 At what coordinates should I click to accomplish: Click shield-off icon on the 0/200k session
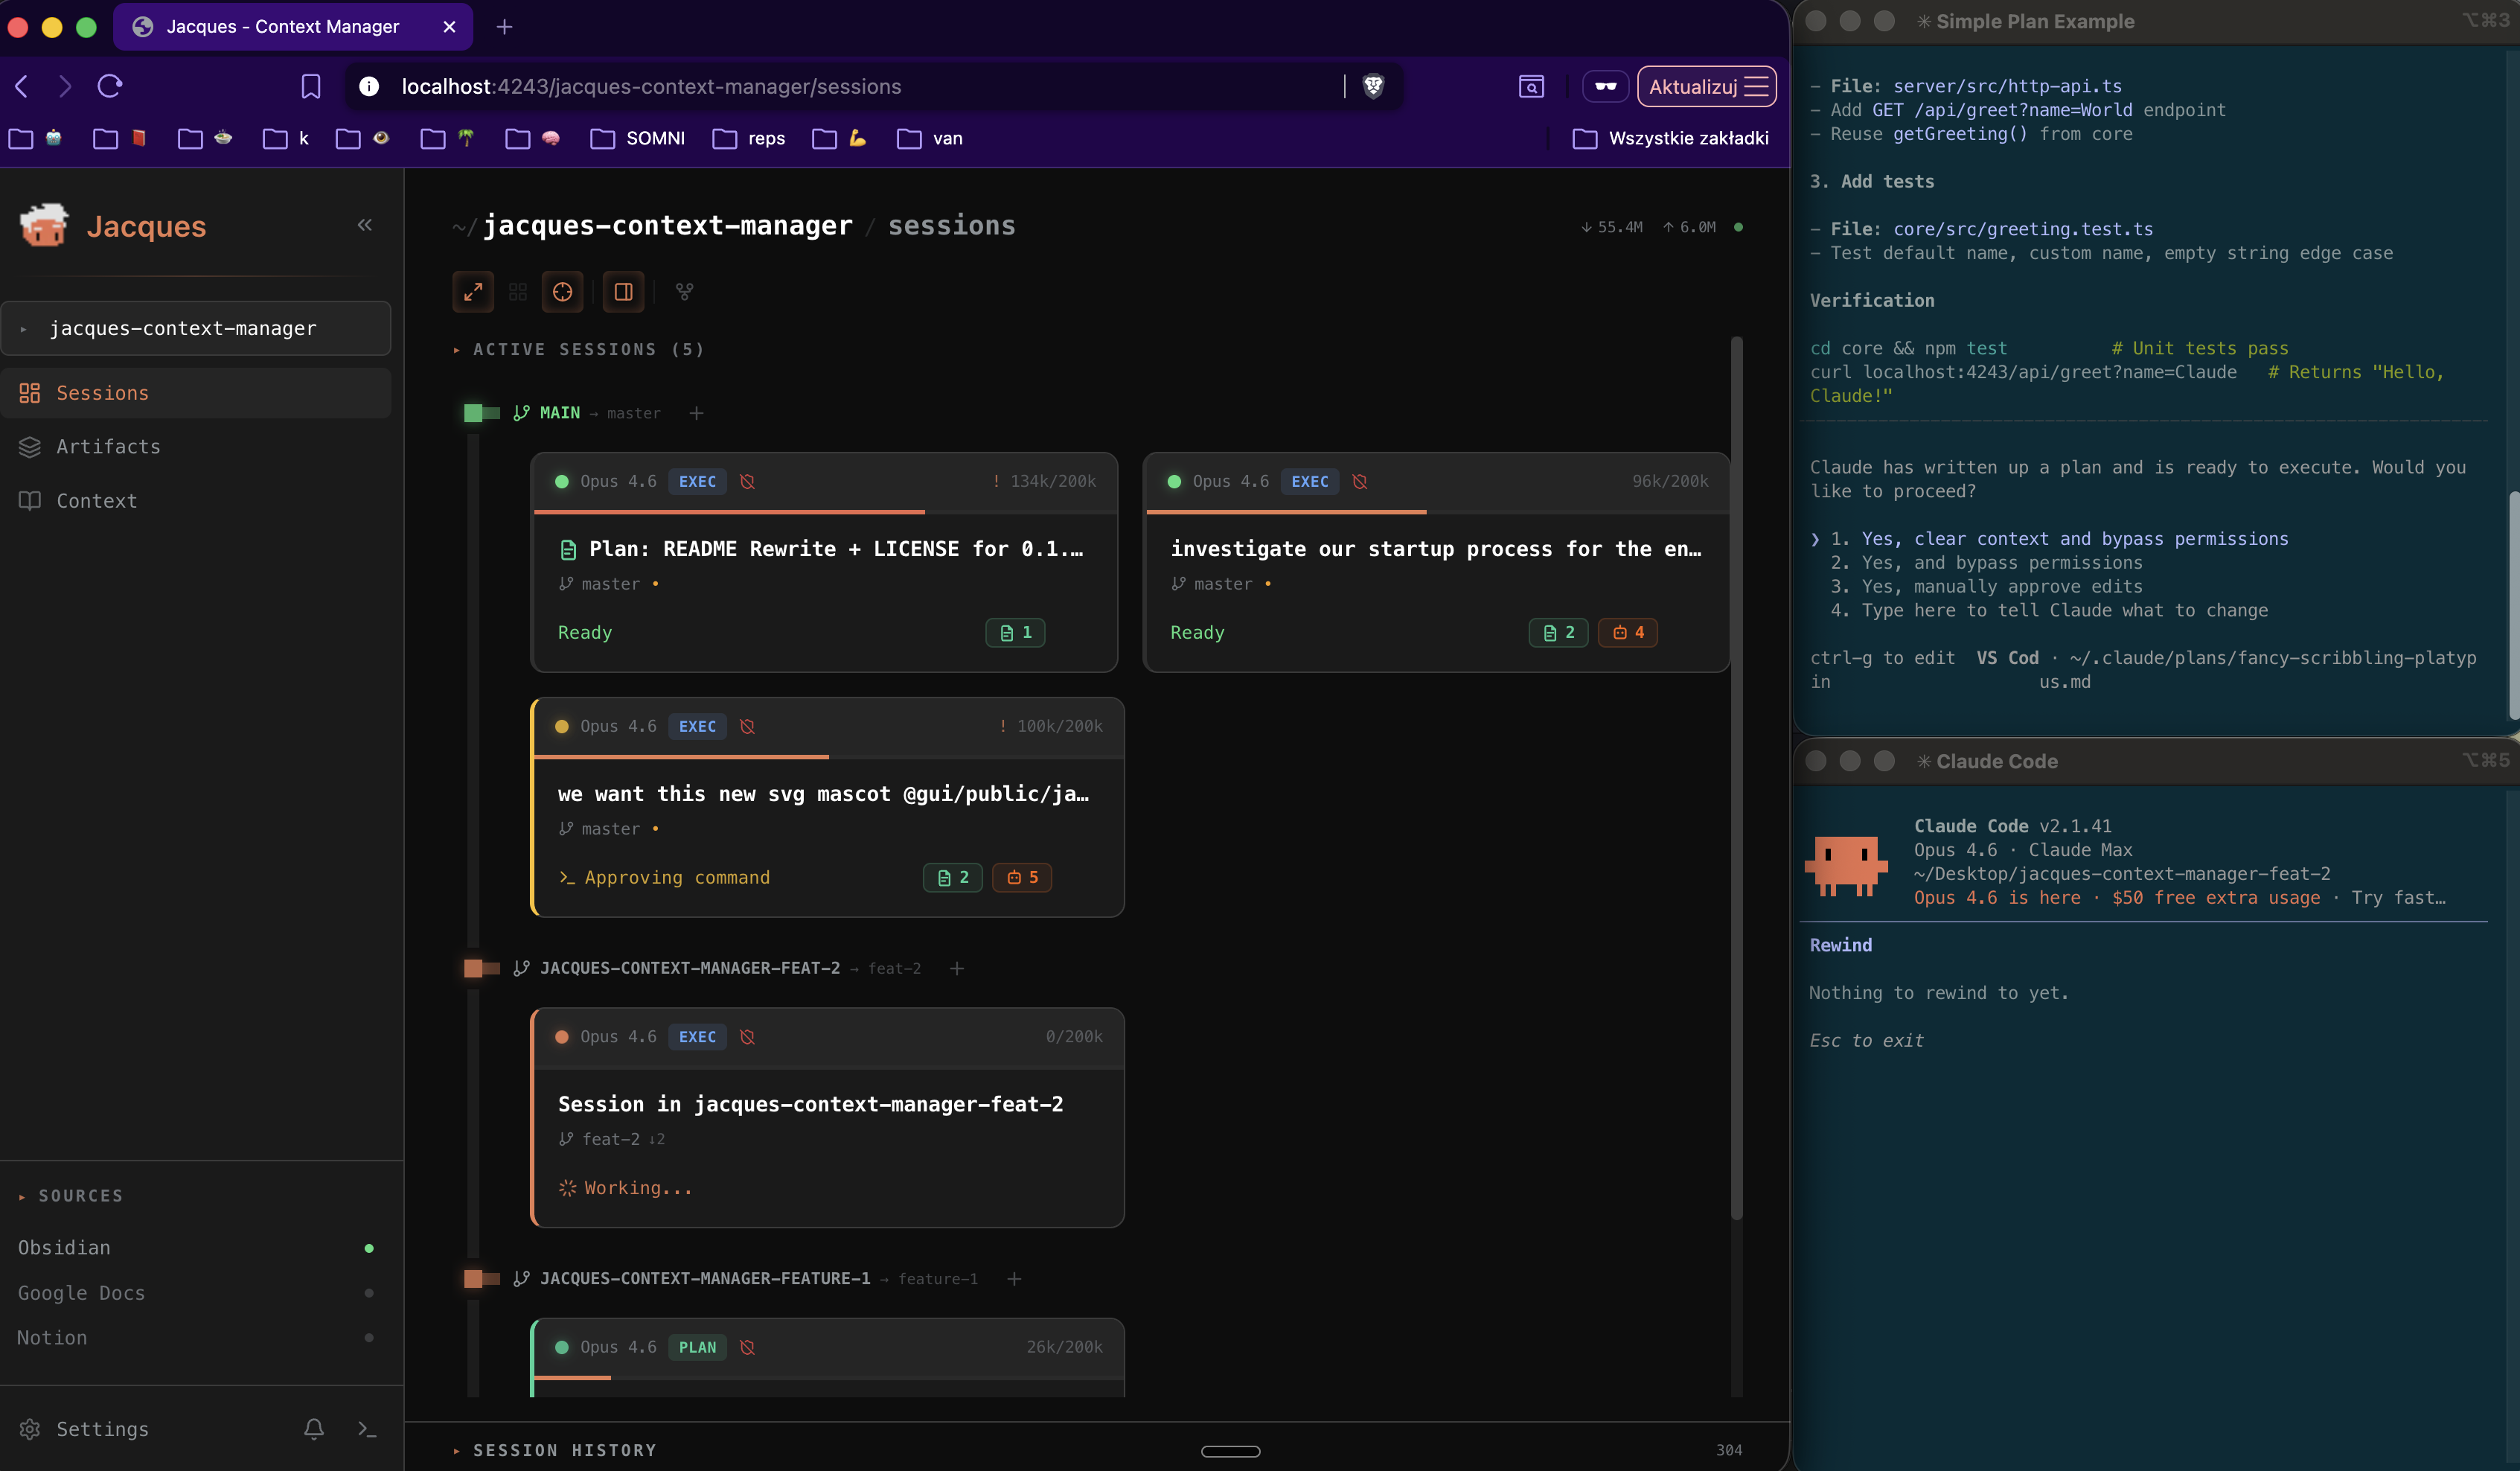(x=747, y=1037)
